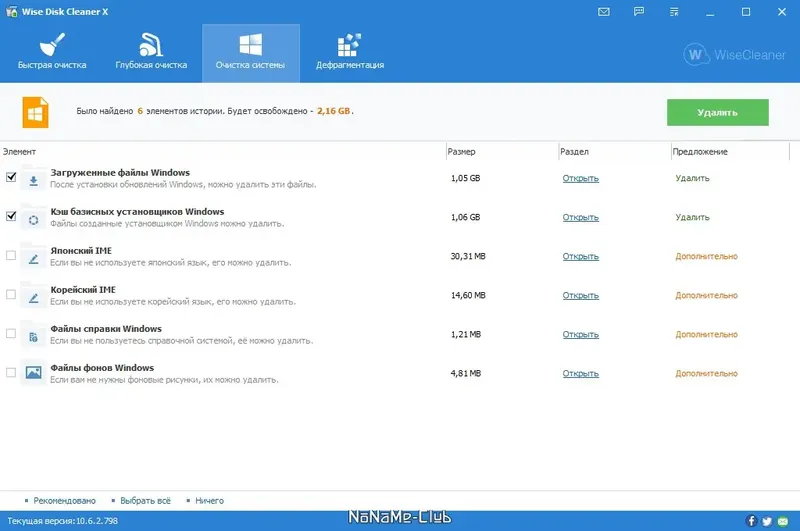
Task: Click Удалить suggestion for Кэш базисных установщиков
Action: pos(692,217)
